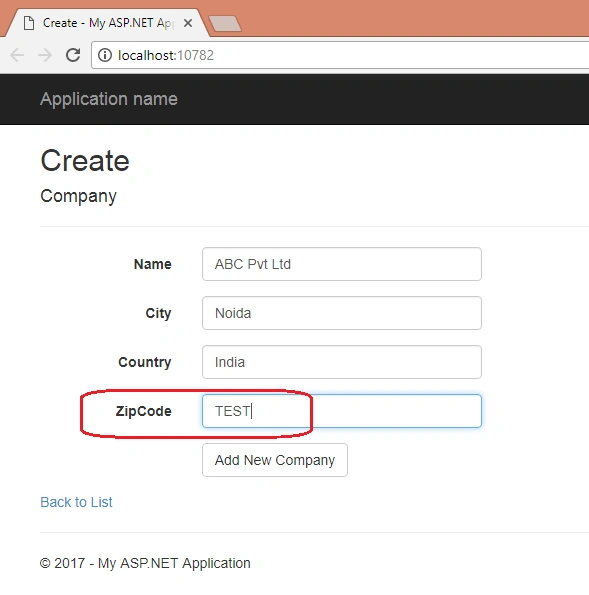Viewport: 589px width, 595px height.
Task: Open the Application name navbar link
Action: [109, 99]
